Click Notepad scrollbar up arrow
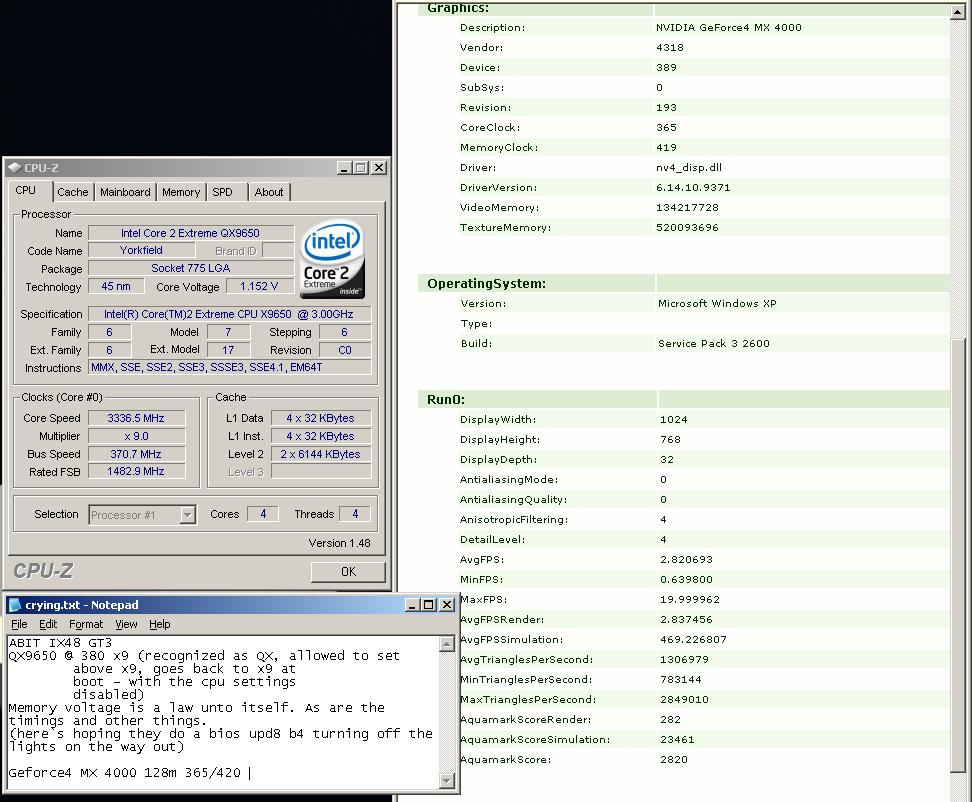974x802 pixels. 447,644
